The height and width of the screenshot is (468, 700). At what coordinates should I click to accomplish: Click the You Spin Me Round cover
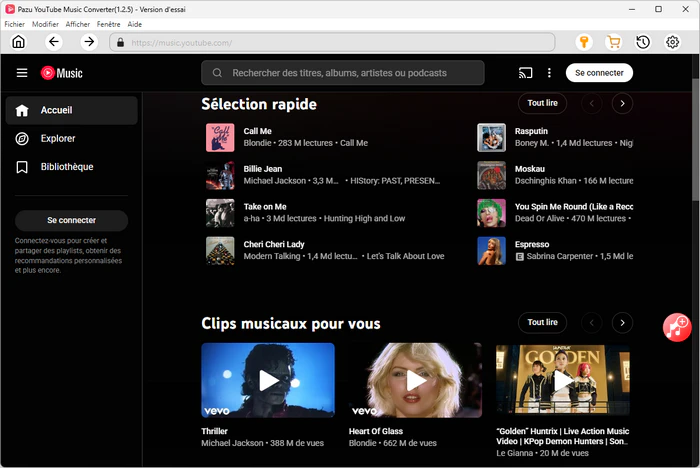(x=492, y=213)
